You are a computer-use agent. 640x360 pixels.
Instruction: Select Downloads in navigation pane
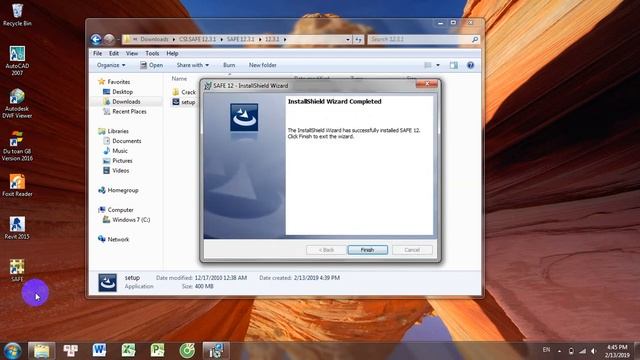122,102
